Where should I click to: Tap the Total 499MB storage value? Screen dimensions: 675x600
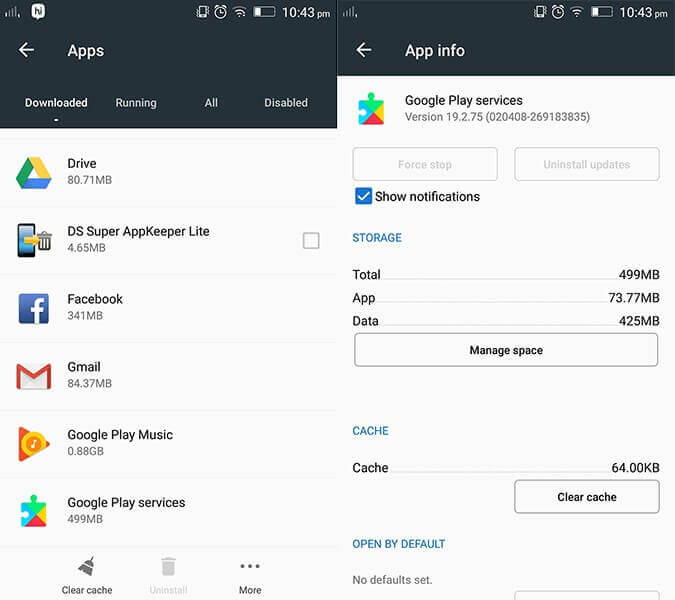click(639, 275)
